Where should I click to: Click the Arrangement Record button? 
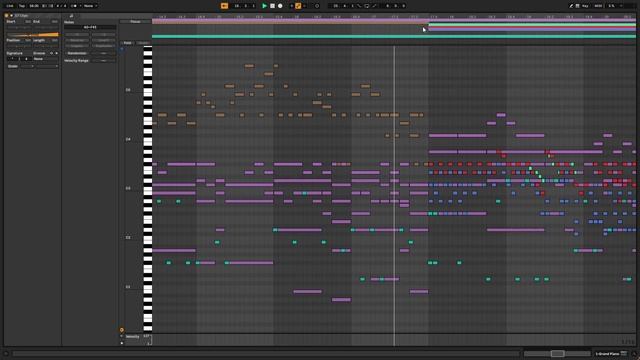pyautogui.click(x=280, y=6)
